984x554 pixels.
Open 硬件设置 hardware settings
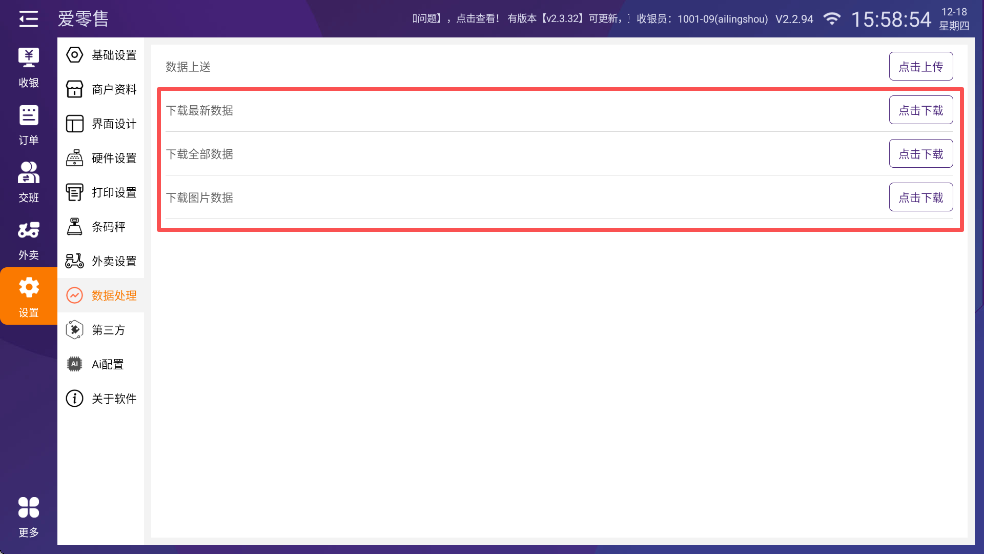point(101,158)
